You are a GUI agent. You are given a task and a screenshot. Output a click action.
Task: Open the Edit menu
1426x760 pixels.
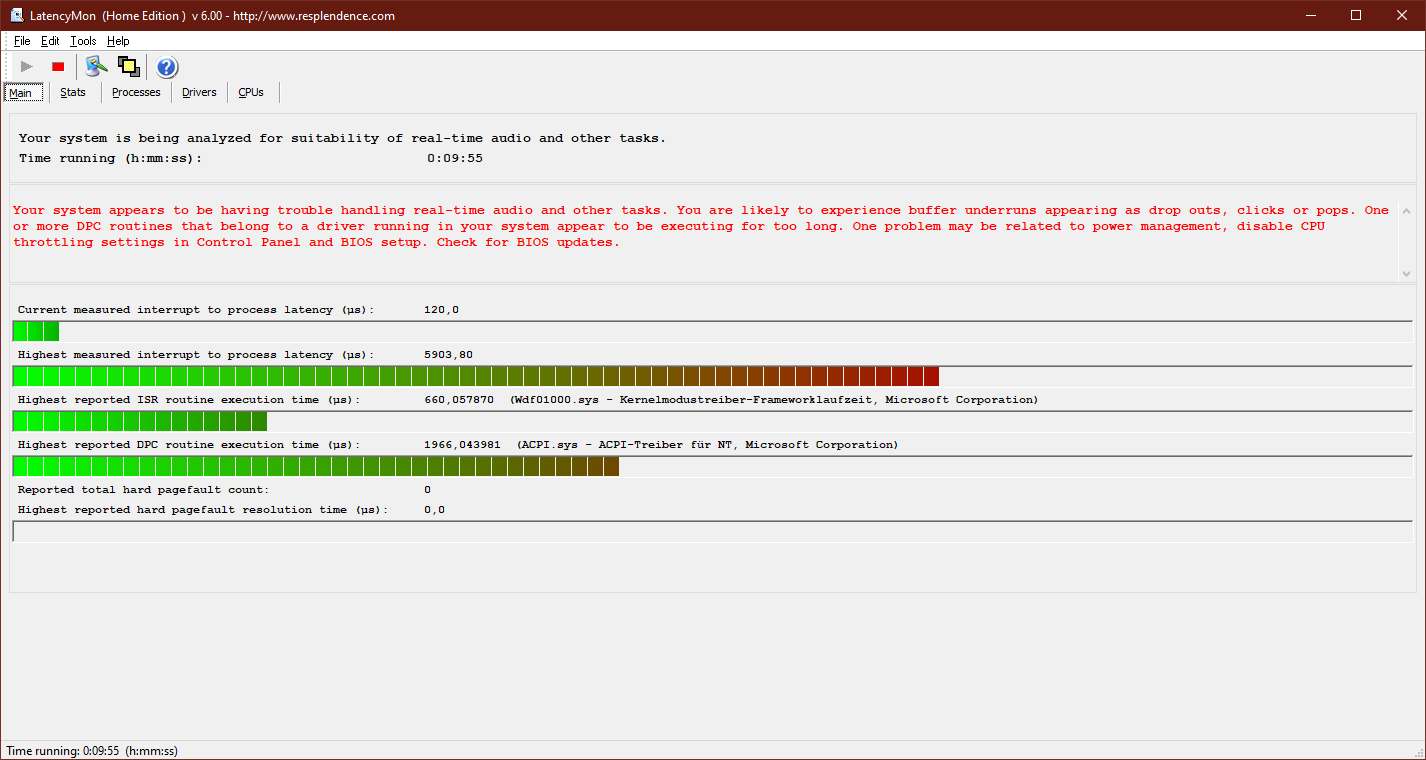click(x=50, y=41)
